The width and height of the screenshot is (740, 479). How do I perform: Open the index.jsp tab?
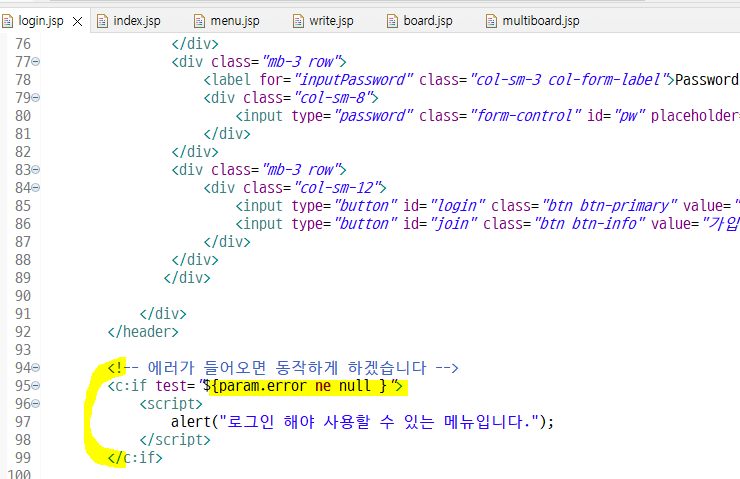[x=137, y=21]
